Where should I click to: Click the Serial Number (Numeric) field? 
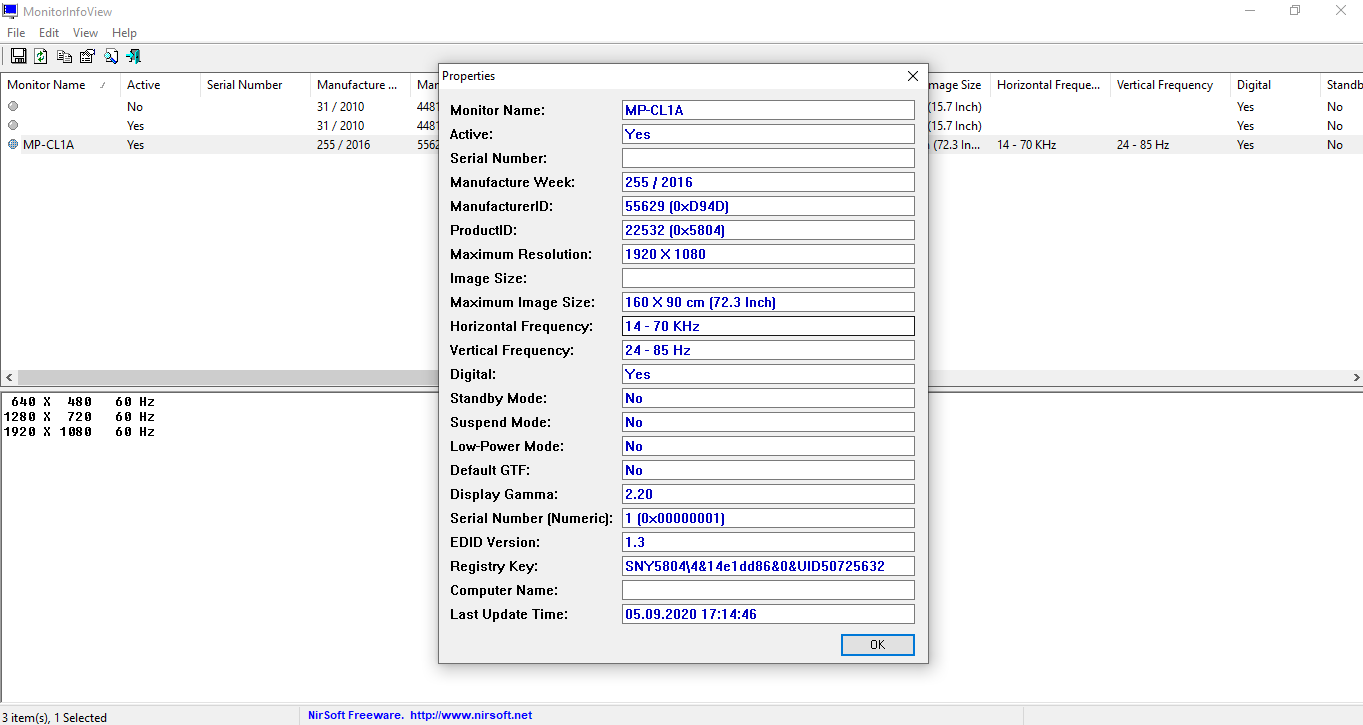pyautogui.click(x=768, y=518)
